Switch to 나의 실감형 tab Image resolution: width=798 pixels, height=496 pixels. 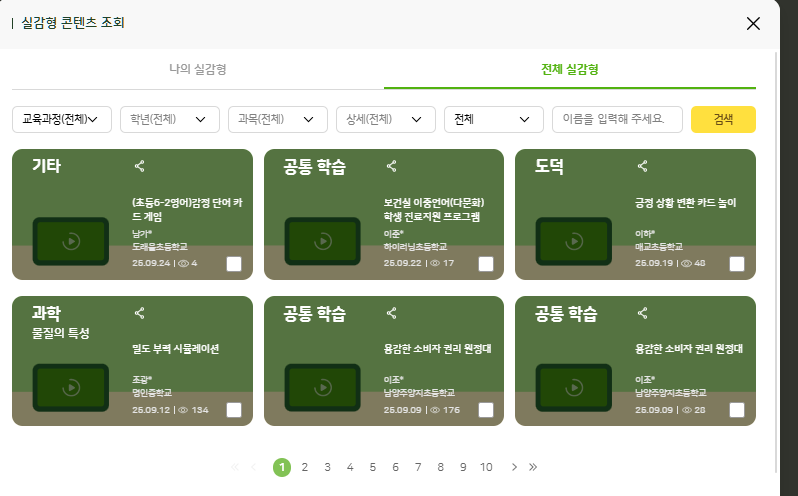click(x=198, y=70)
